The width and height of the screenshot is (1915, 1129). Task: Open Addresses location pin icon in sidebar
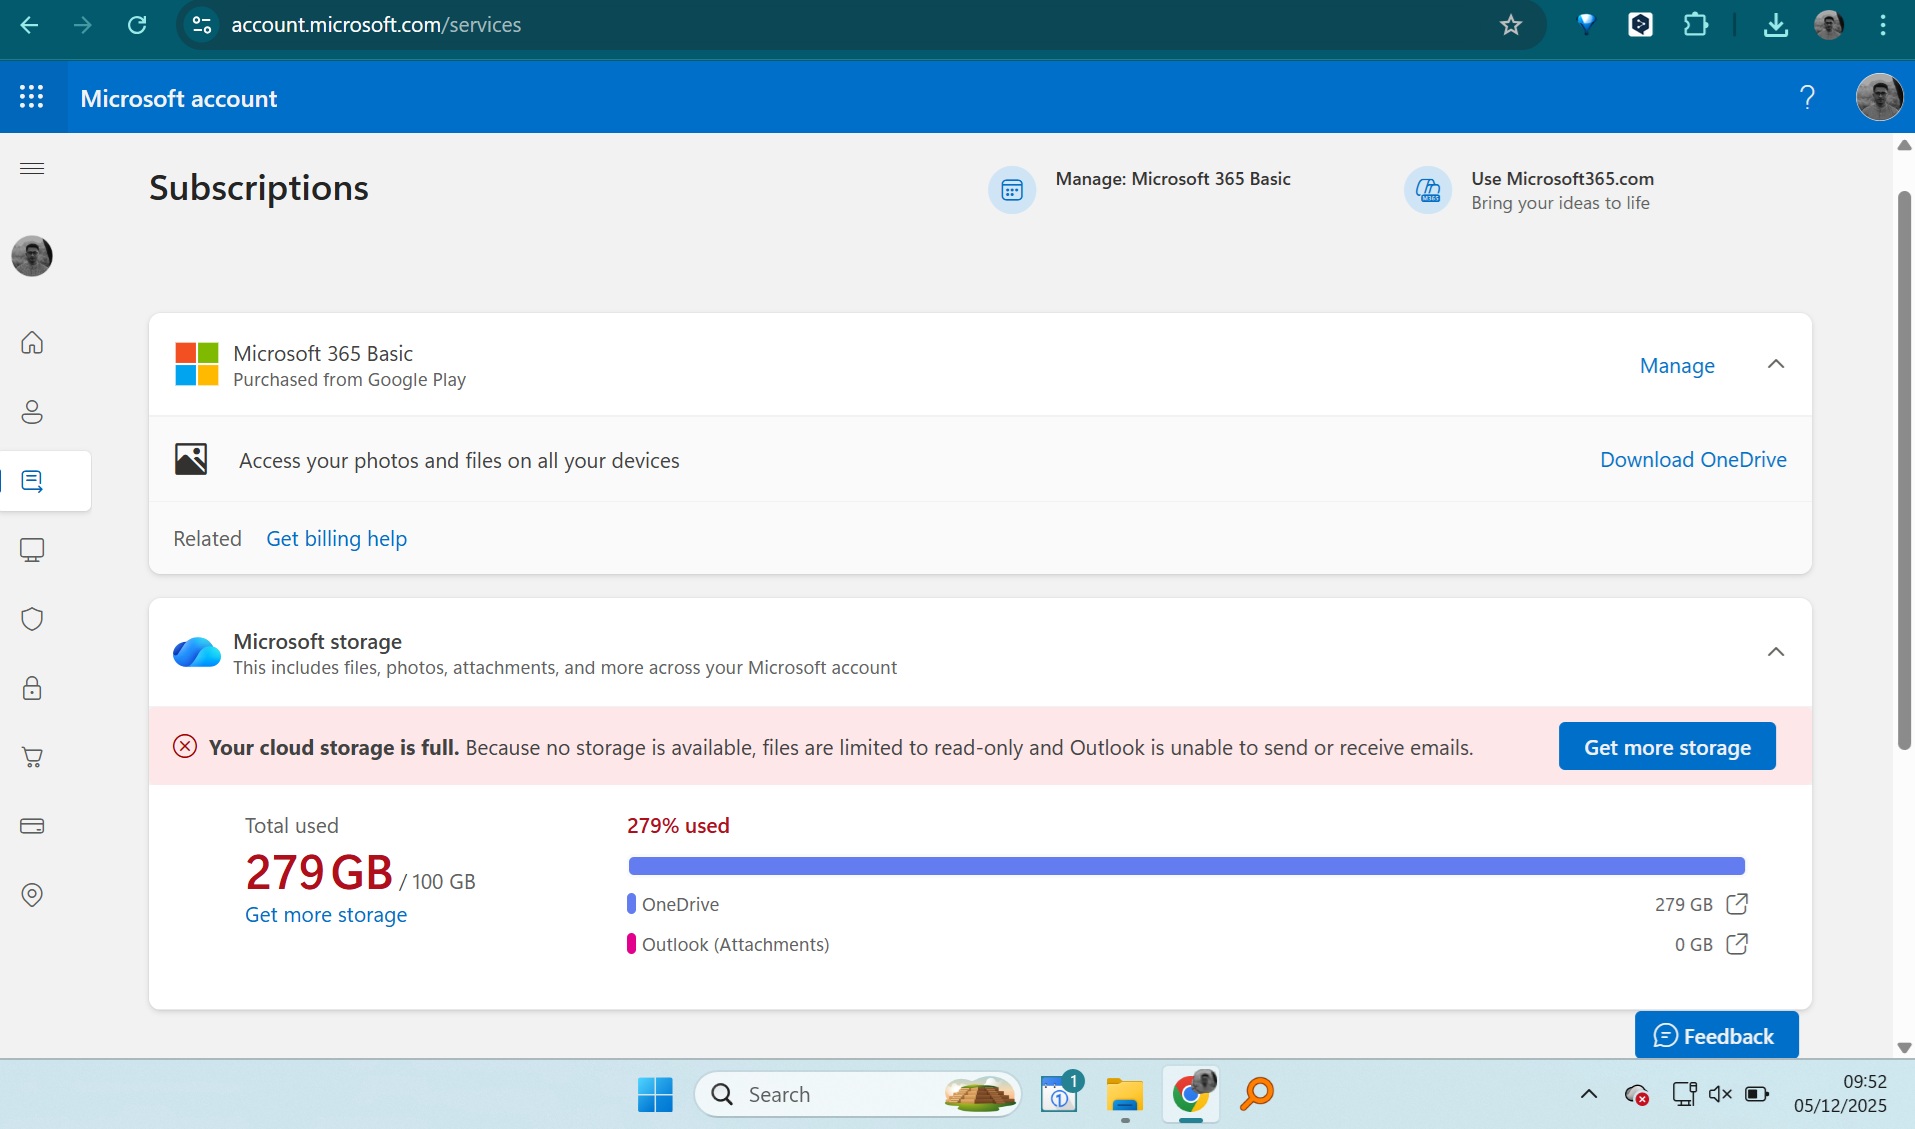coord(32,895)
